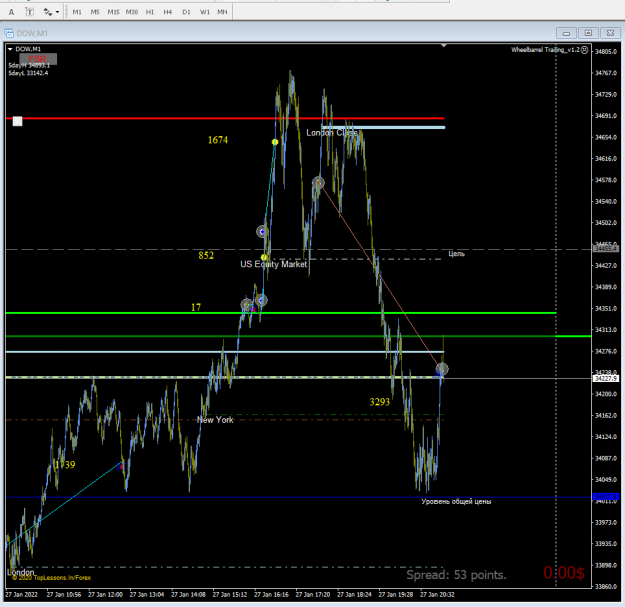The height and width of the screenshot is (607, 625).
Task: Click the current price label 34227.9
Action: [606, 378]
